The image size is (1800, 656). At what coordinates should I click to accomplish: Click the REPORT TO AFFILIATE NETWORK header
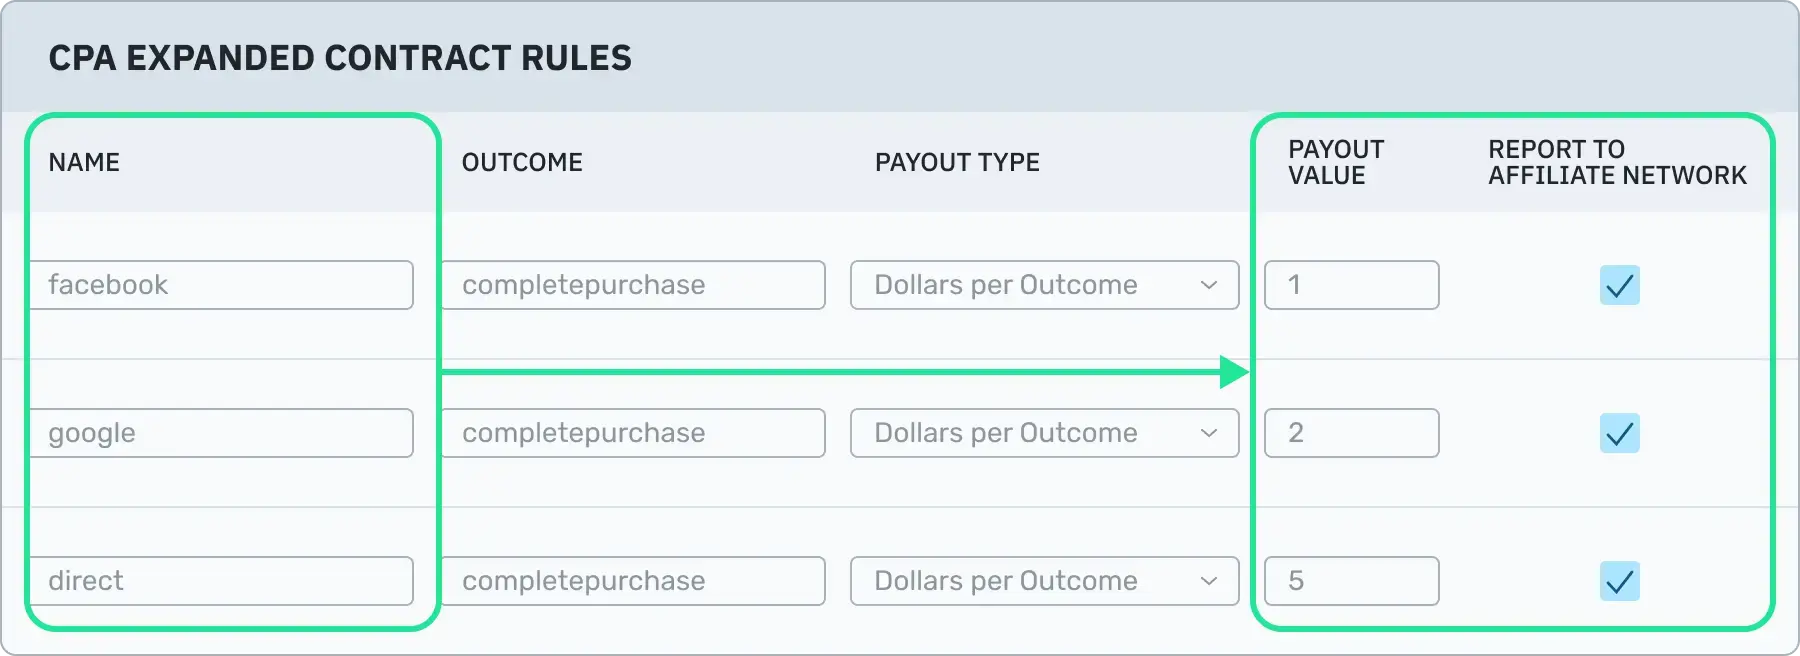[1617, 162]
